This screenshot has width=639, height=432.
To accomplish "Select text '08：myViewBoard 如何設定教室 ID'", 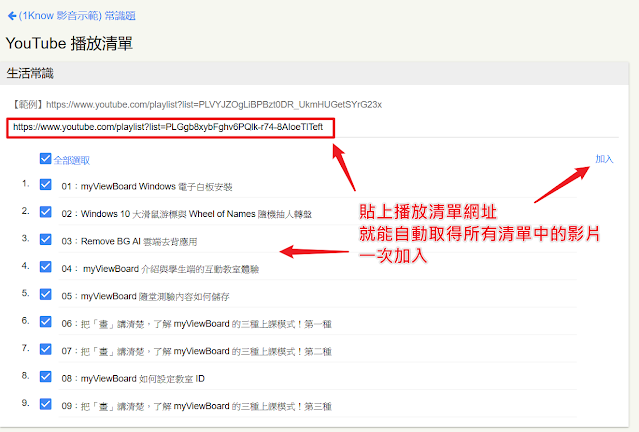I will tap(133, 379).
